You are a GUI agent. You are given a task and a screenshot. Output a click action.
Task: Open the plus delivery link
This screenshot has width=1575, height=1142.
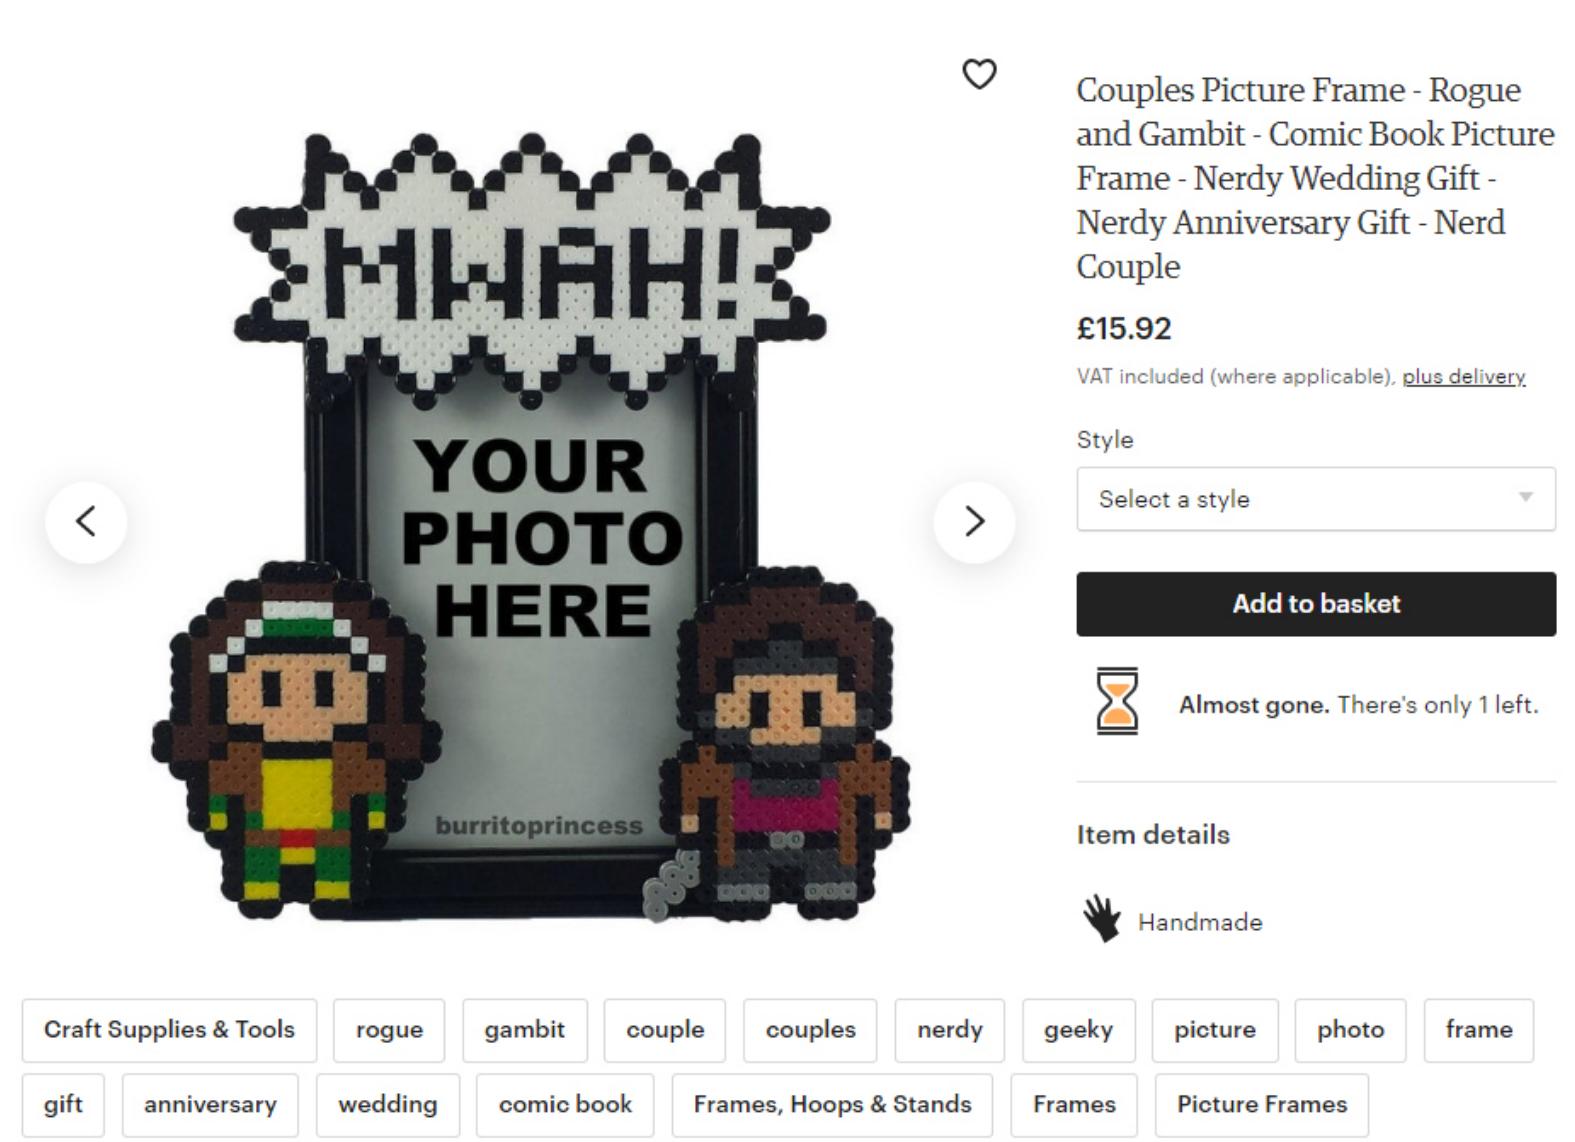pyautogui.click(x=1463, y=377)
